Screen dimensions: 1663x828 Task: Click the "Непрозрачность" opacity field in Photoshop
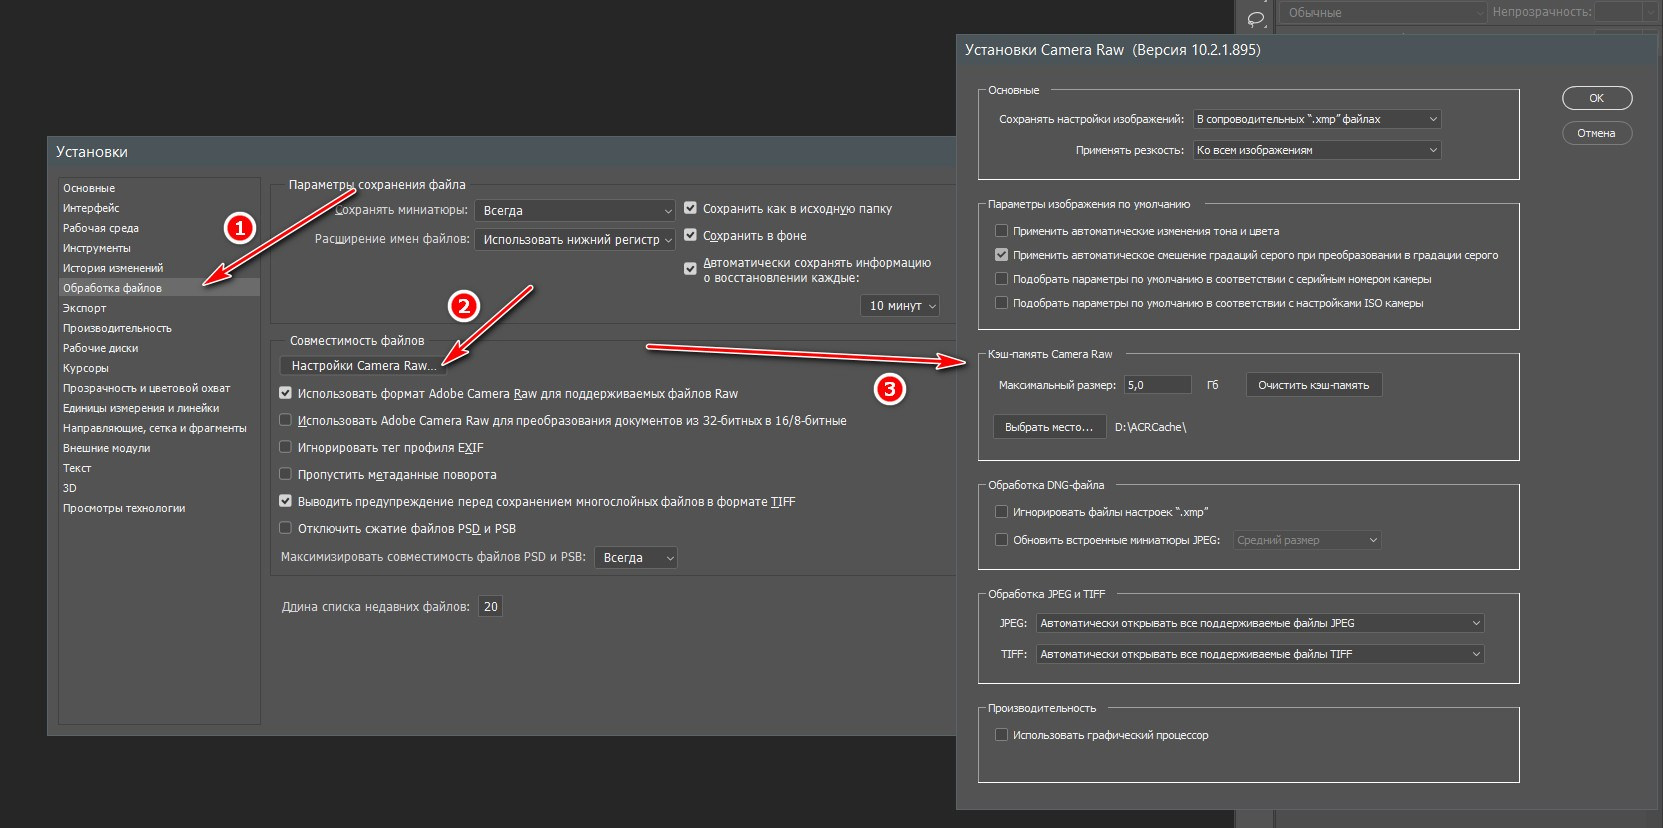(x=1620, y=12)
